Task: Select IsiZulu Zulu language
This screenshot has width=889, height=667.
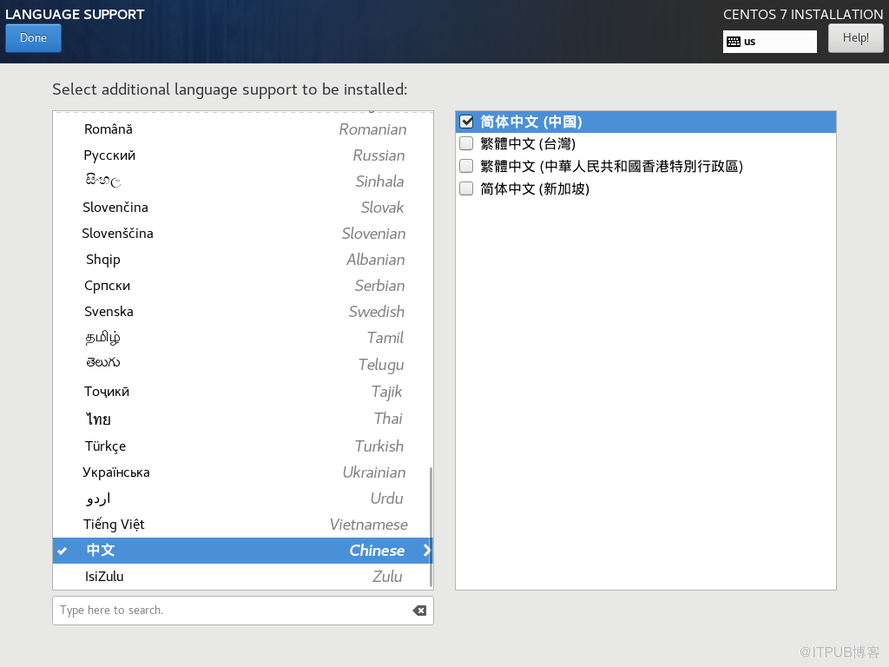Action: point(243,577)
